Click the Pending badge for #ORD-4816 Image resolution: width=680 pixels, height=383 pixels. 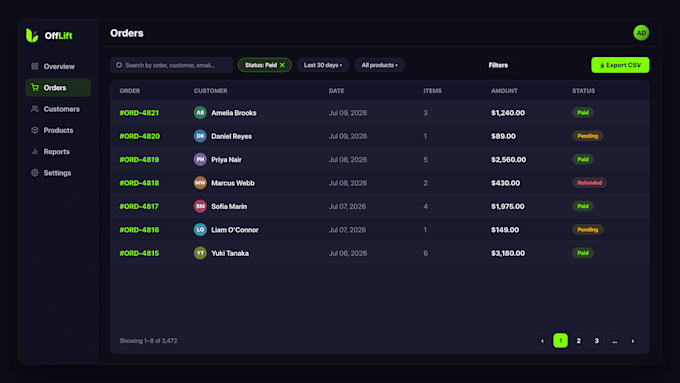pyautogui.click(x=588, y=230)
